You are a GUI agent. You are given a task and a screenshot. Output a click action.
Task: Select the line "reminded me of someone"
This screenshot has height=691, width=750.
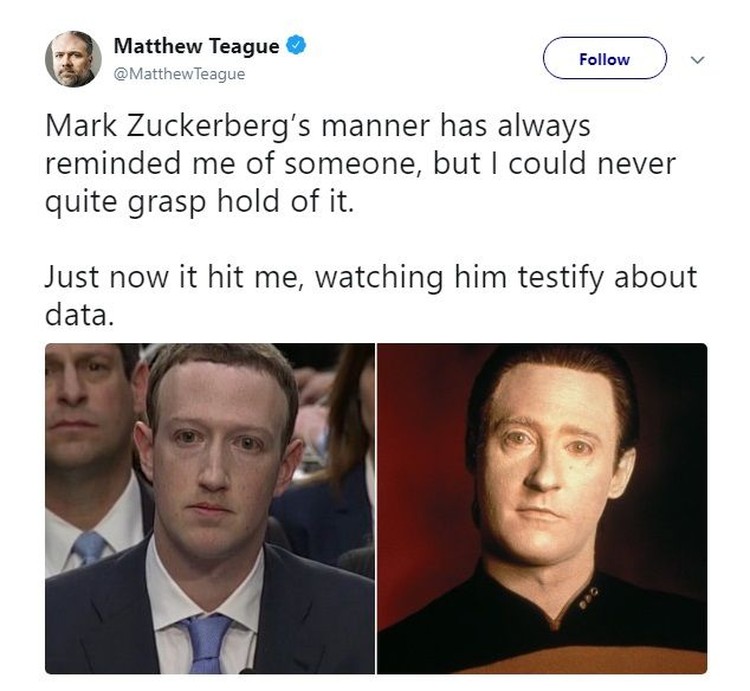[x=234, y=164]
